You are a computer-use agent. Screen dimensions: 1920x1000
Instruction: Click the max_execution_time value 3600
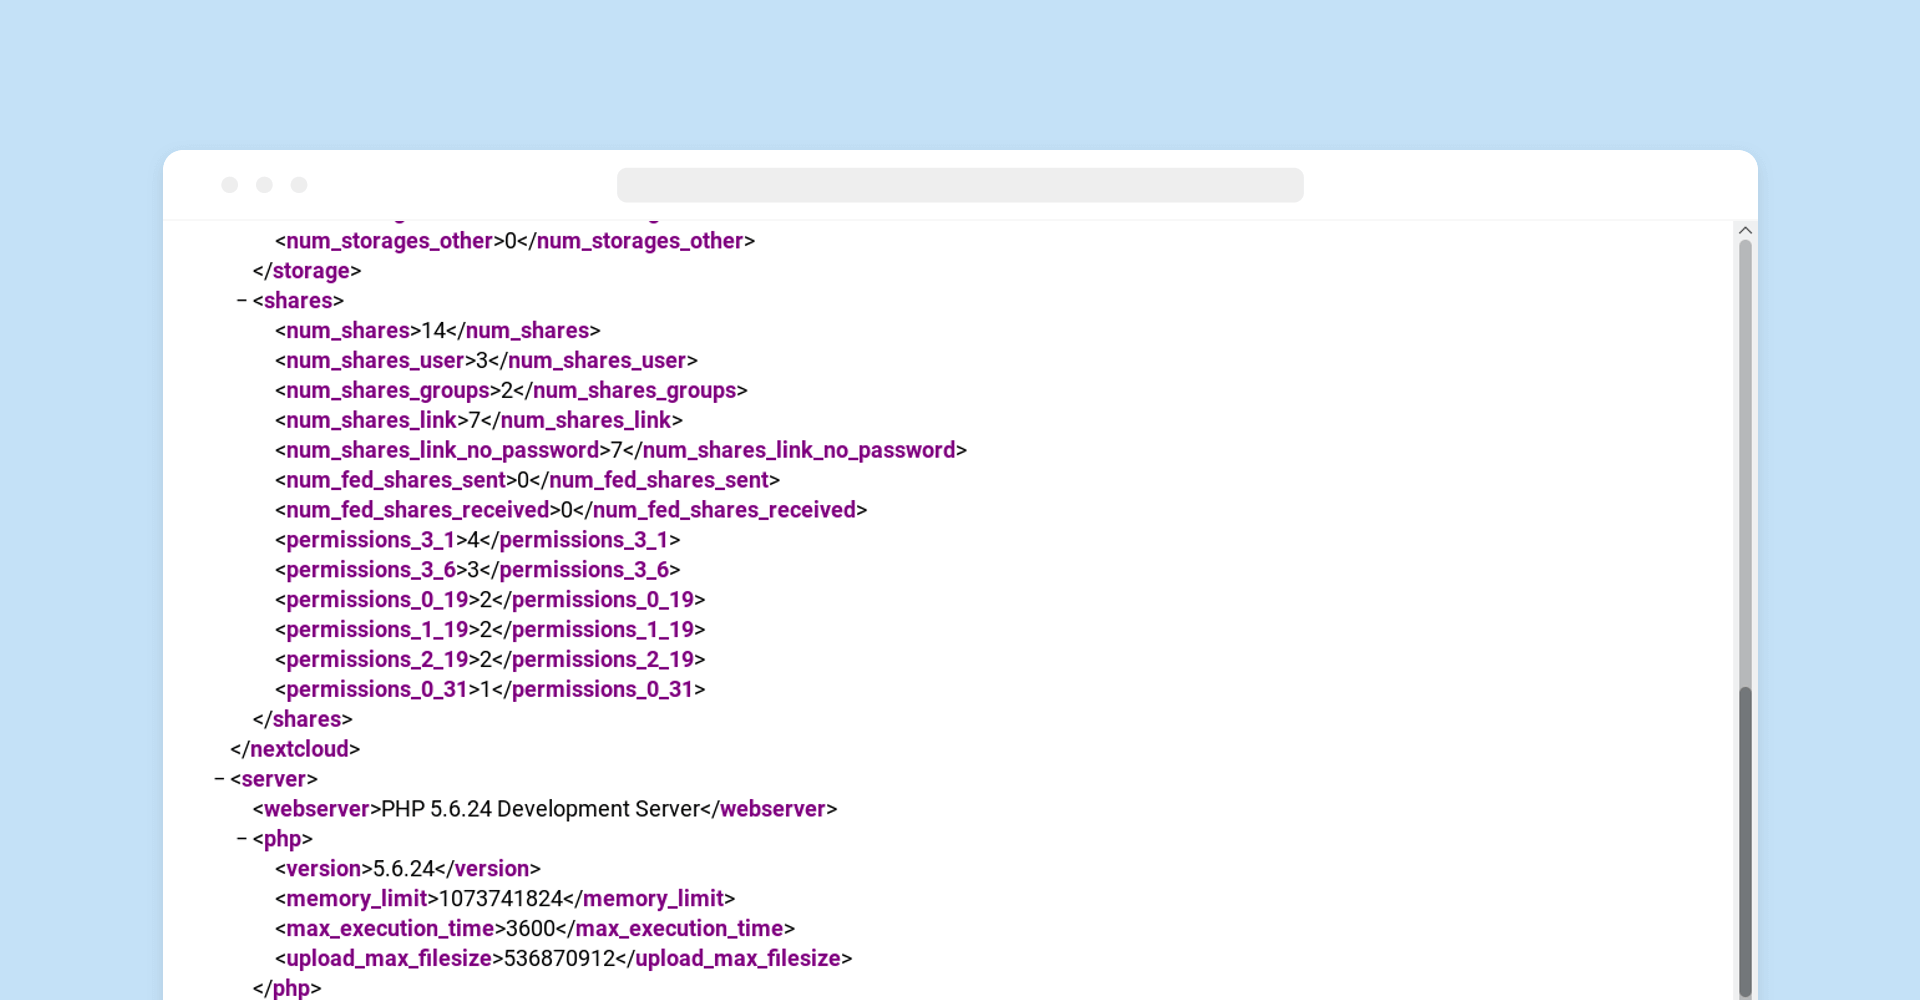pyautogui.click(x=530, y=929)
